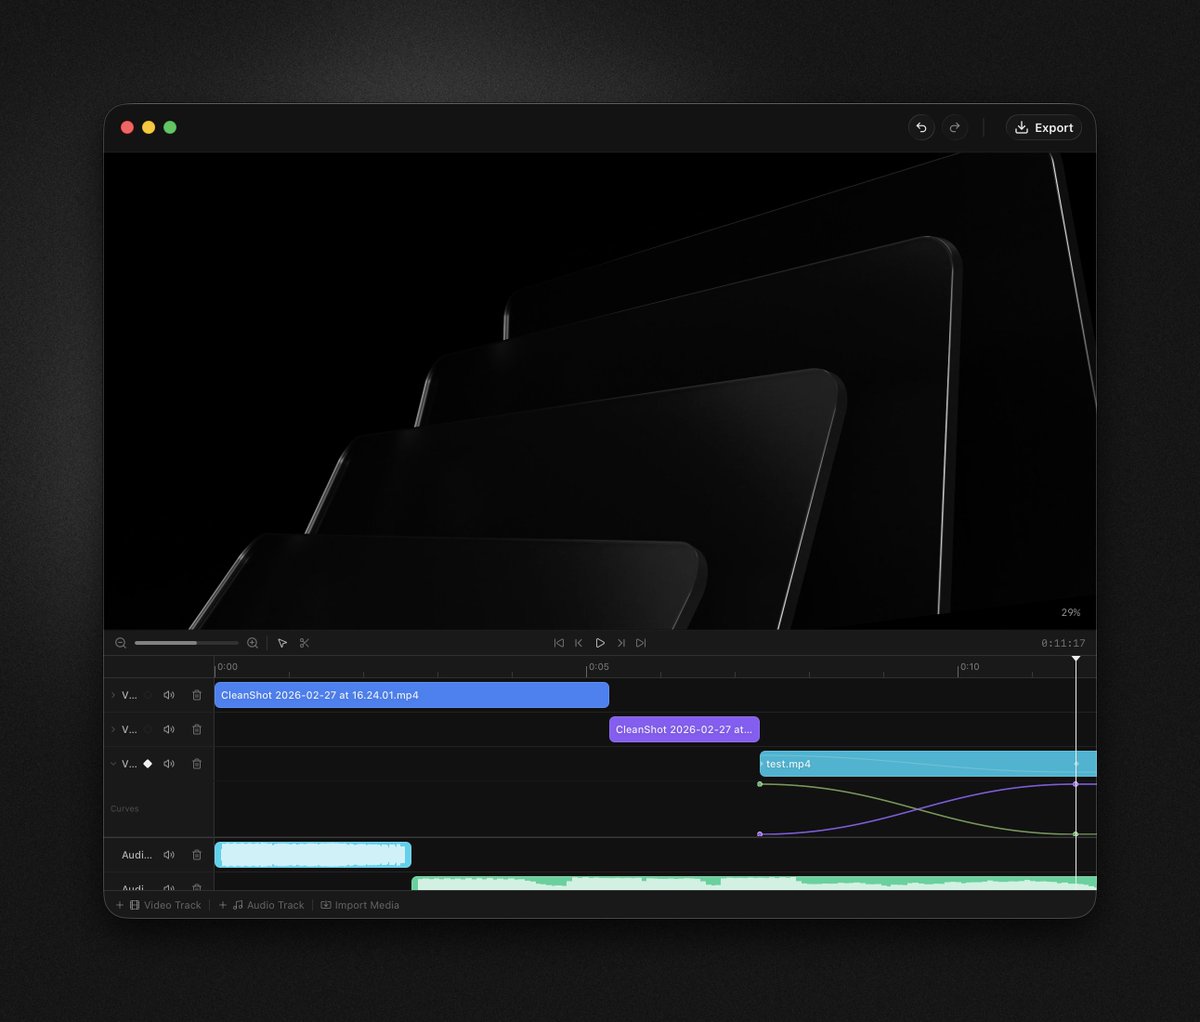
Task: Play the timeline preview
Action: tap(600, 643)
